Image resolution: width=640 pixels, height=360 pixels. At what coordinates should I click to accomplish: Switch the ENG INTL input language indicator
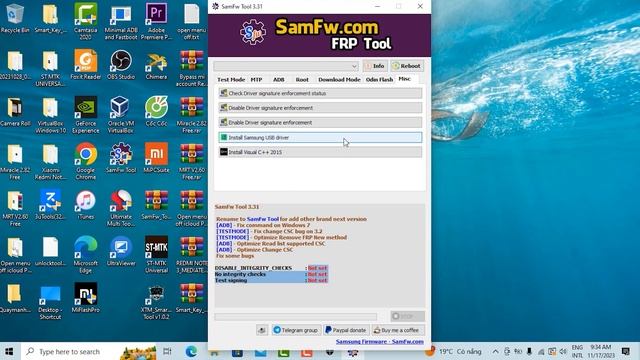coord(577,351)
